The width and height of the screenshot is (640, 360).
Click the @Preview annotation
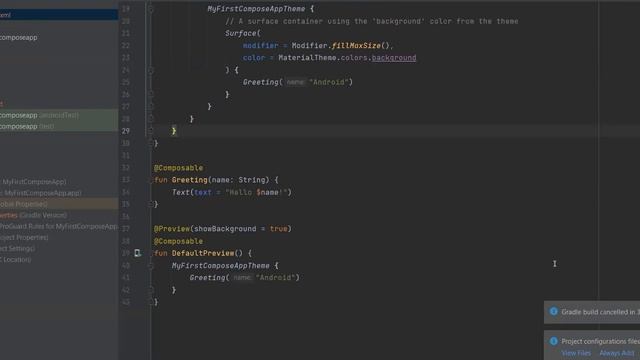[172, 229]
